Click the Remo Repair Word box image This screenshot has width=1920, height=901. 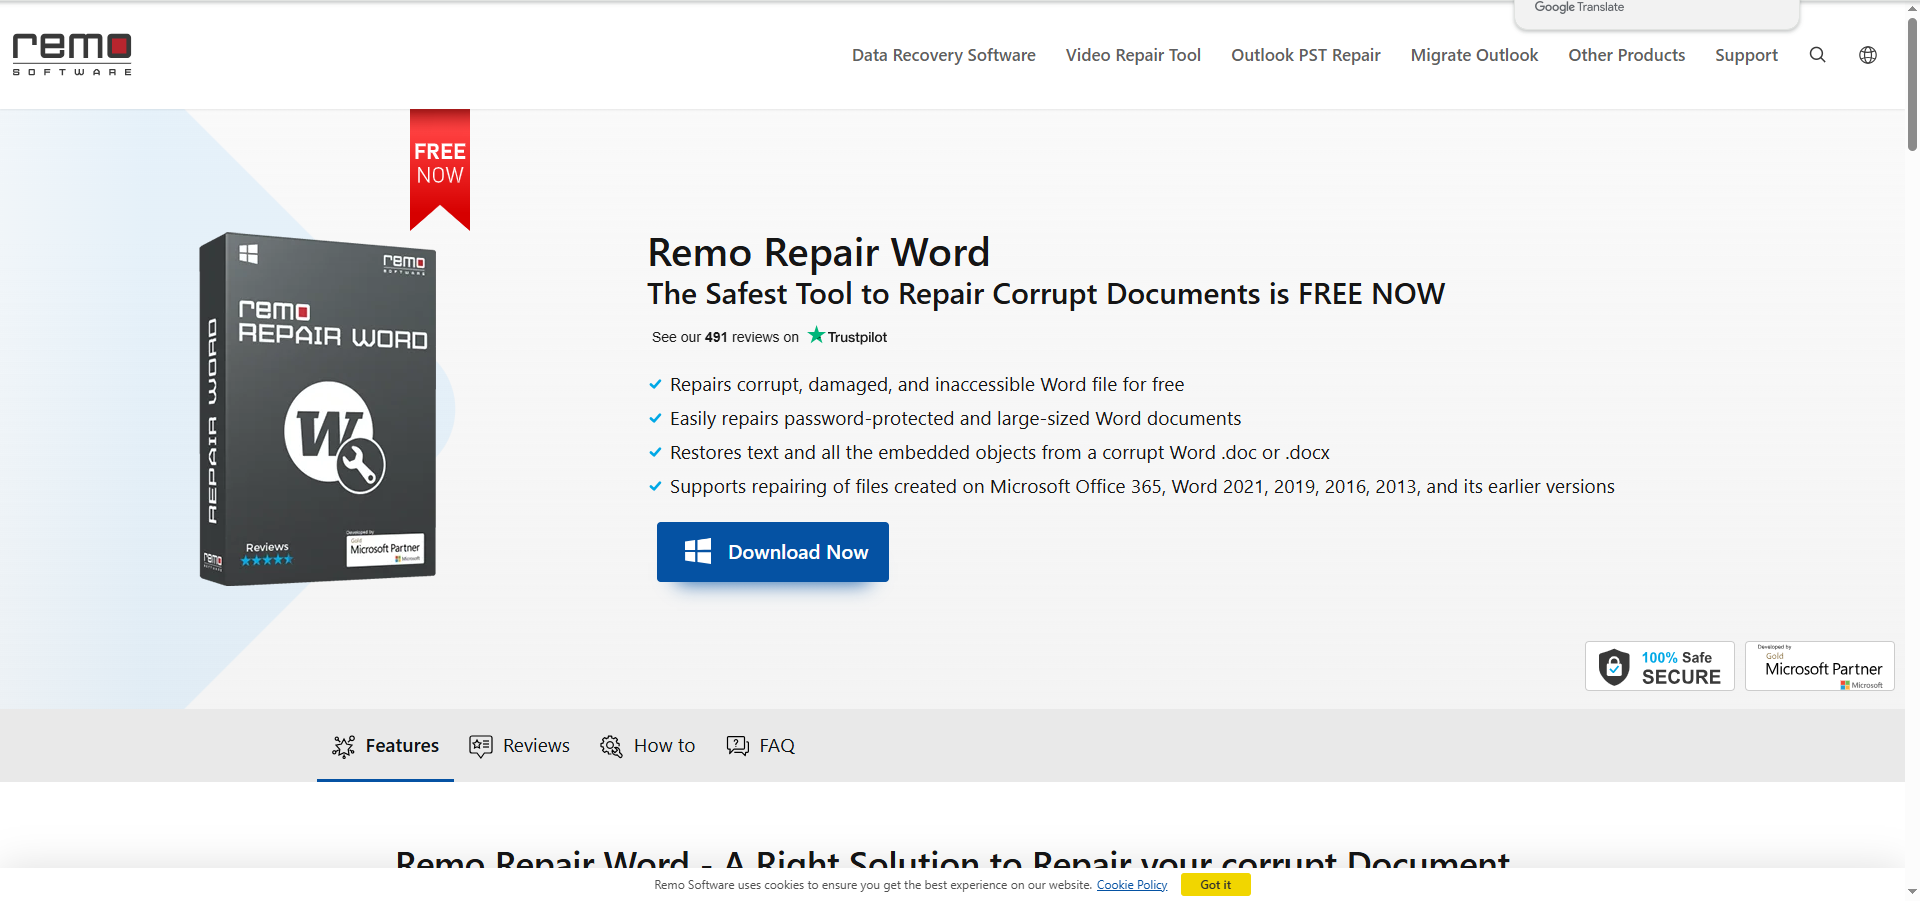tap(318, 409)
